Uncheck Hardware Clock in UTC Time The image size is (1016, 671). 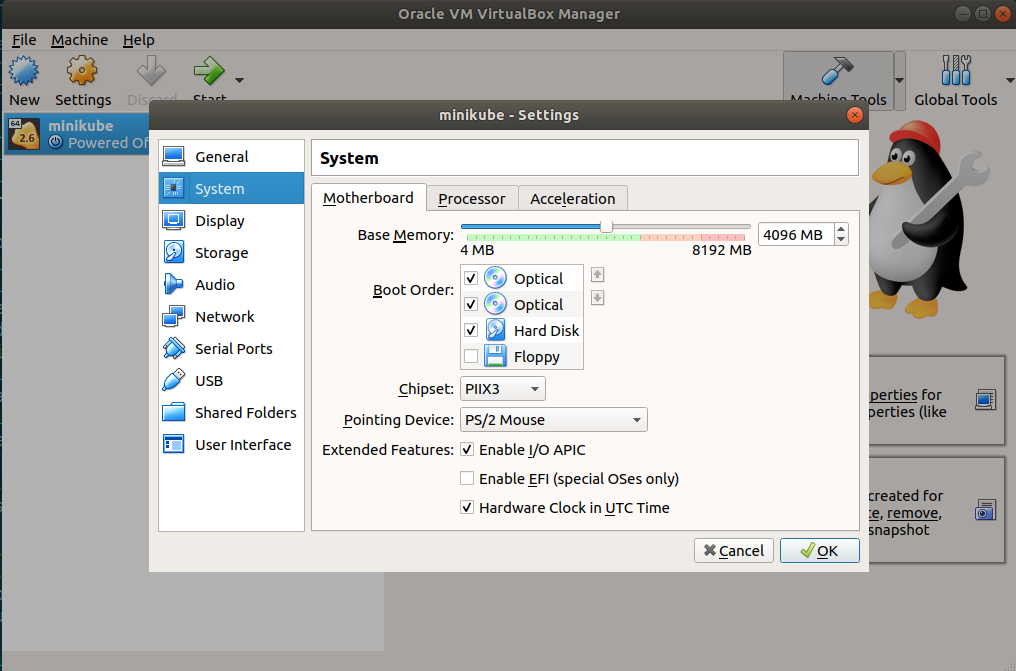click(466, 507)
